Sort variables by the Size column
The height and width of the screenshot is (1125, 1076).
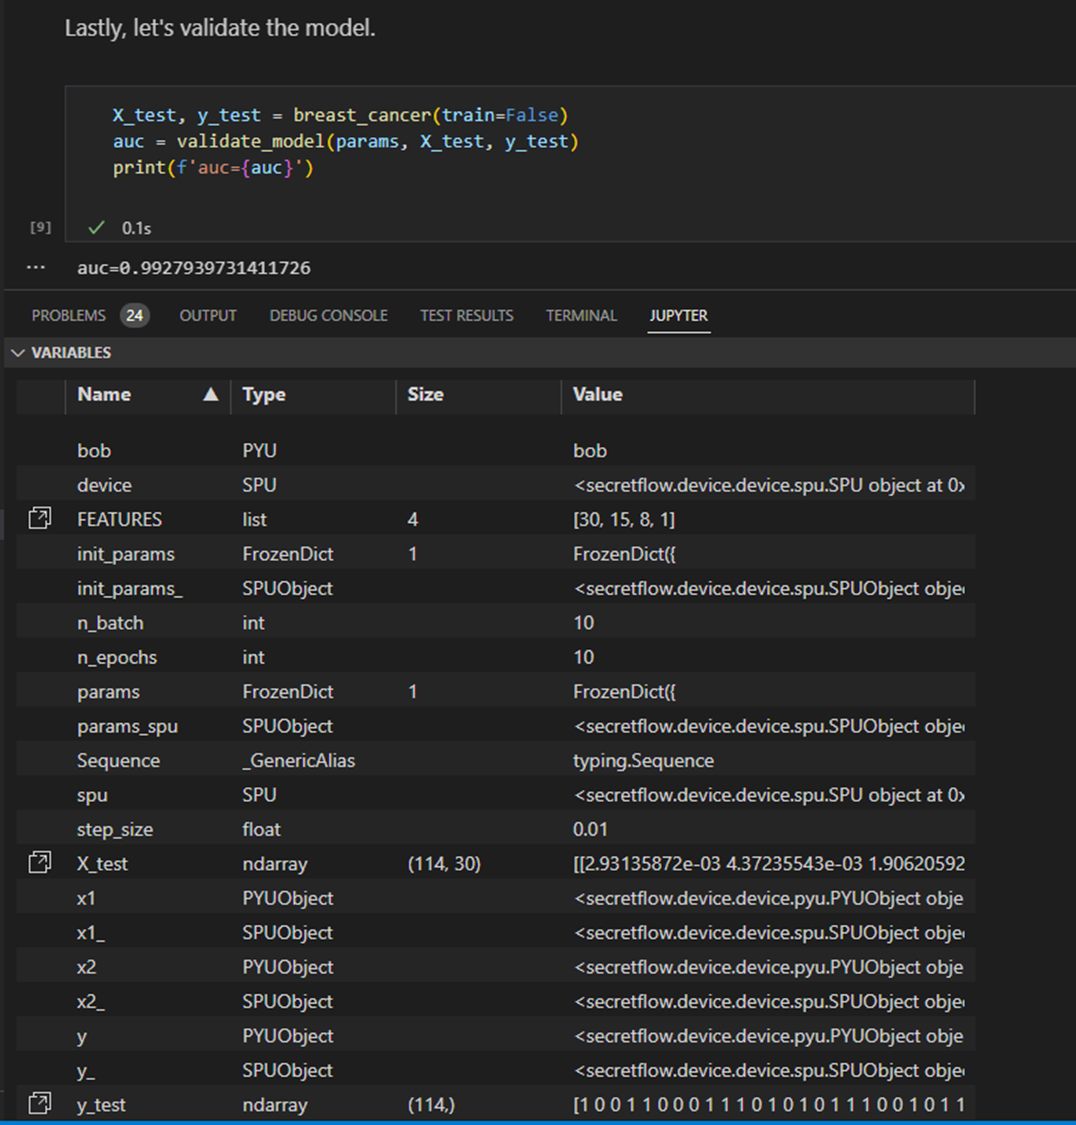[425, 394]
